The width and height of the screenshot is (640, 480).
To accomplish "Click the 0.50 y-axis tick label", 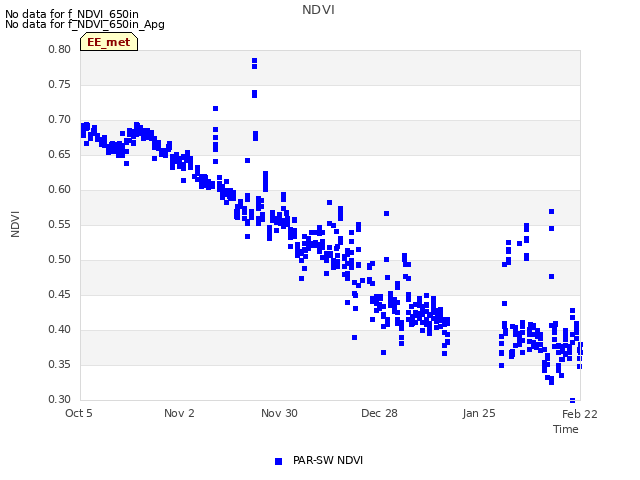I will pyautogui.click(x=60, y=260).
